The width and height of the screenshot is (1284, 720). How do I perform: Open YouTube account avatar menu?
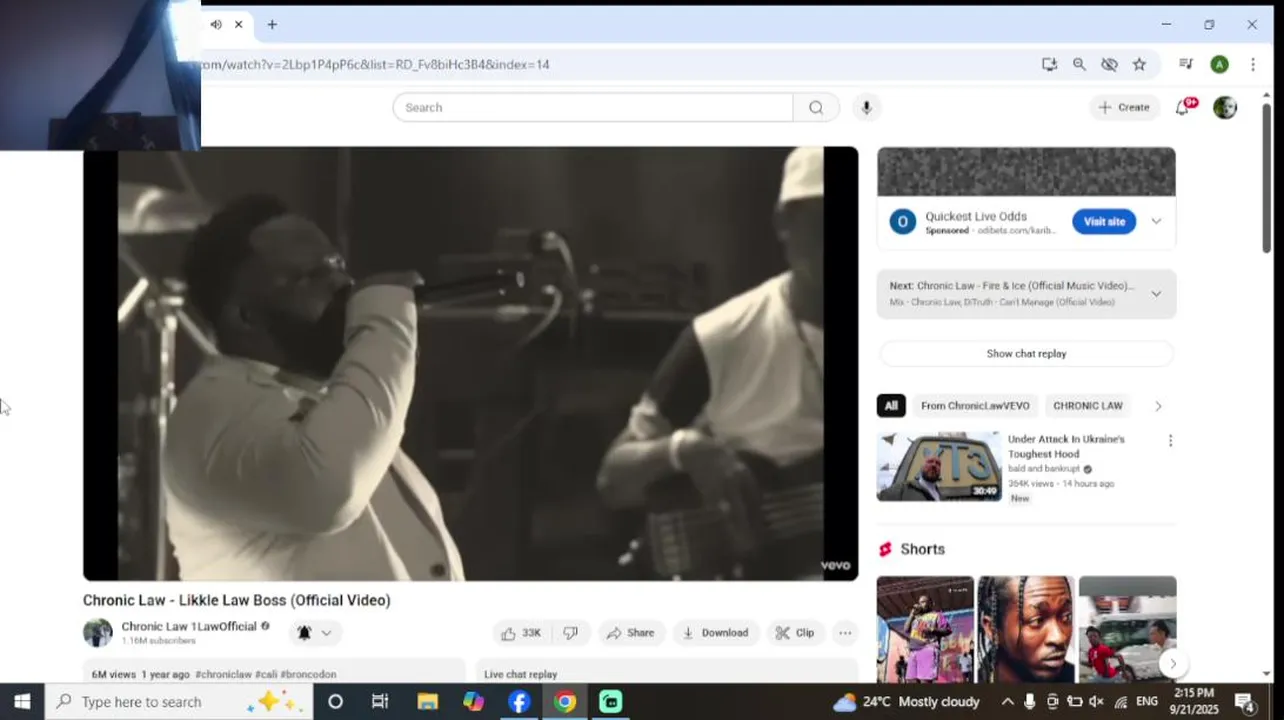1225,107
